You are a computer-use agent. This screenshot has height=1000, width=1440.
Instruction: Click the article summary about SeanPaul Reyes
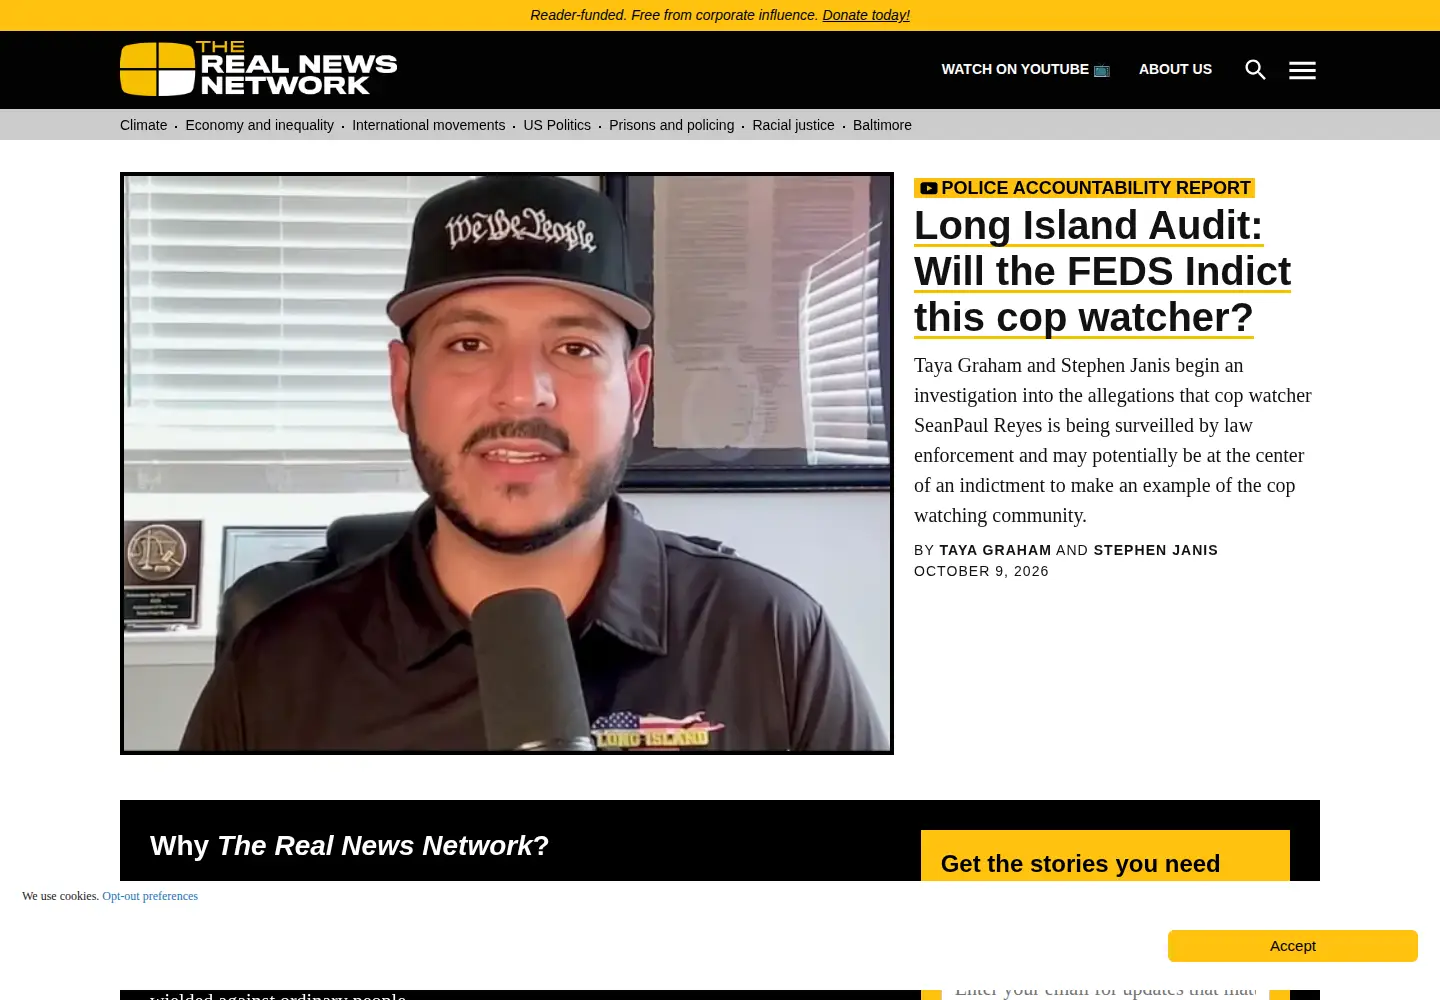pos(1113,440)
